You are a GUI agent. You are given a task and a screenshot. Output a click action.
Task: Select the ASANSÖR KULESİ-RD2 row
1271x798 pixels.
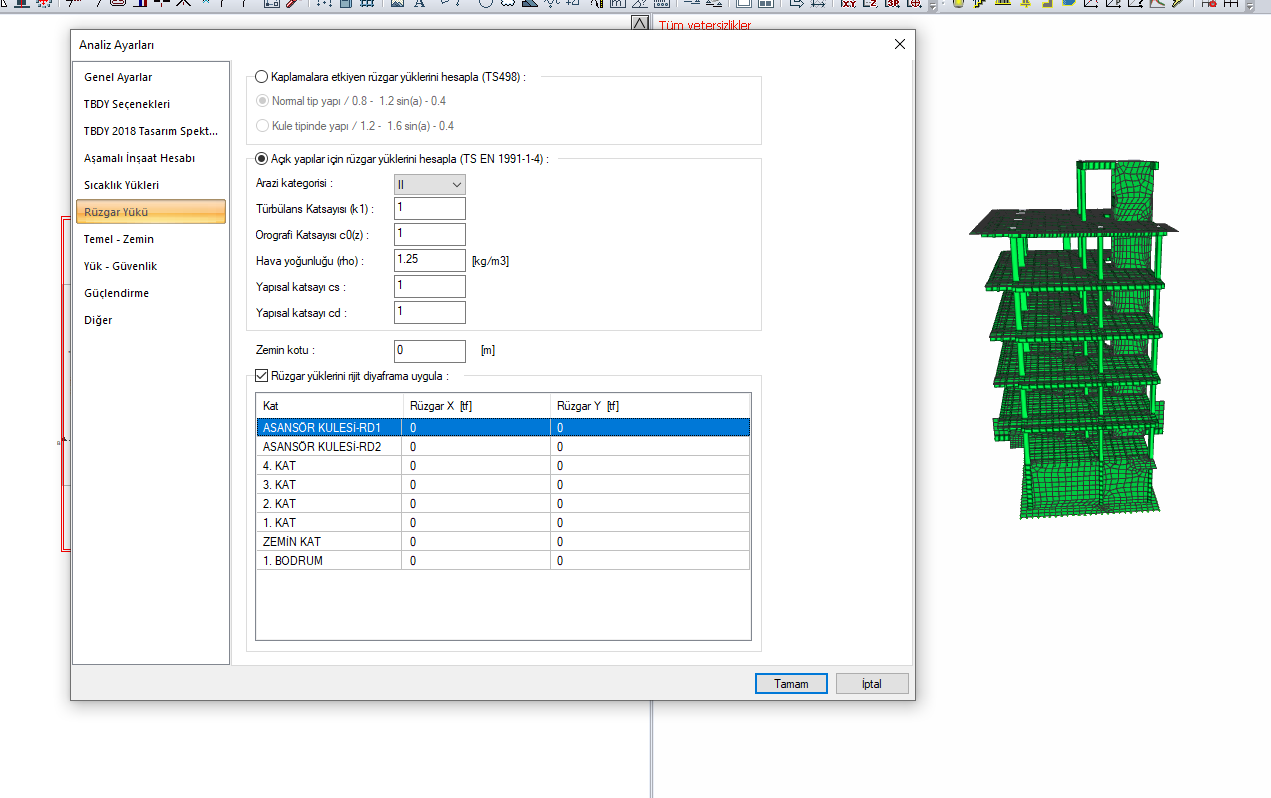coord(503,446)
